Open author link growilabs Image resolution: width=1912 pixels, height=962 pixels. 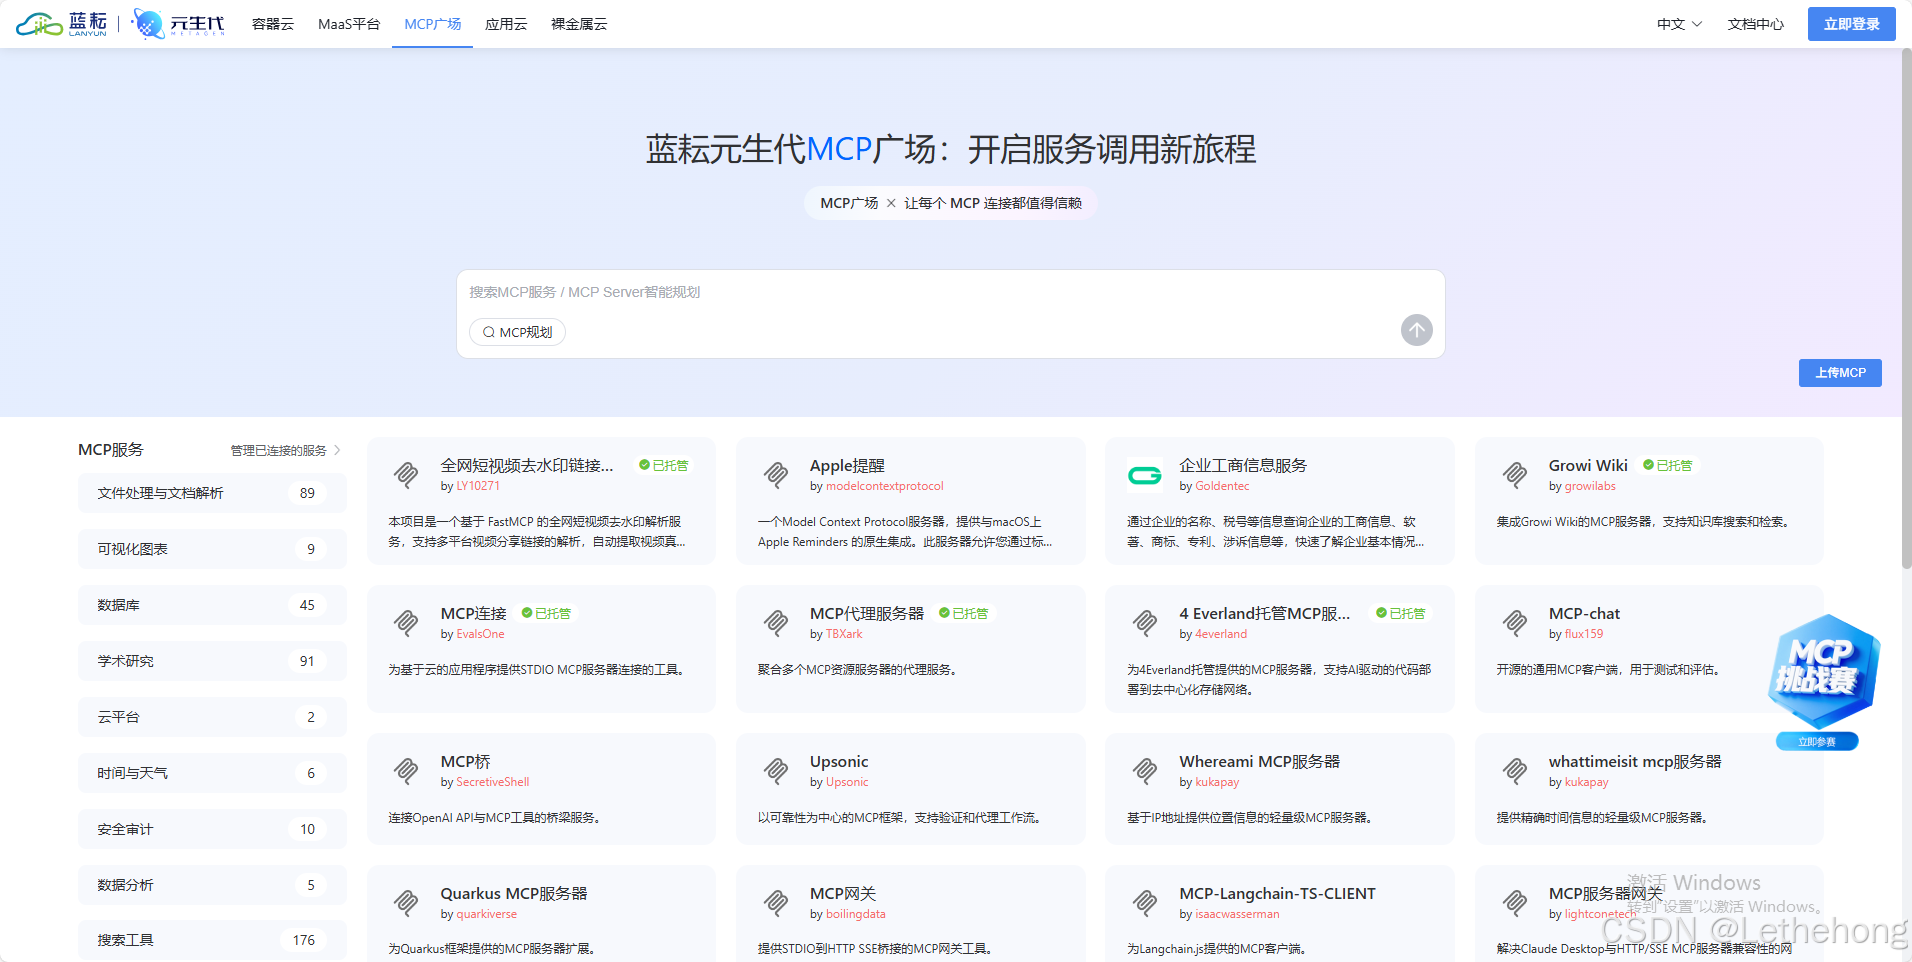[x=1590, y=486]
